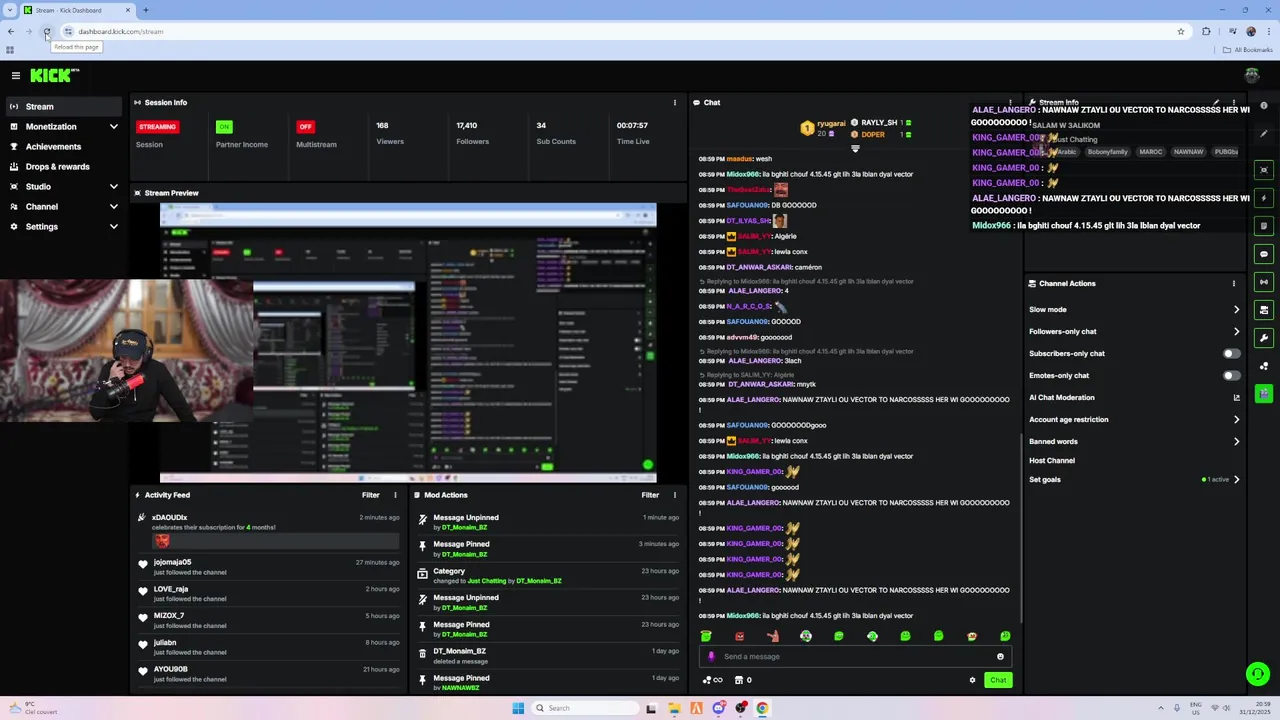The width and height of the screenshot is (1280, 720).
Task: Click the green support headset button
Action: point(1258,674)
